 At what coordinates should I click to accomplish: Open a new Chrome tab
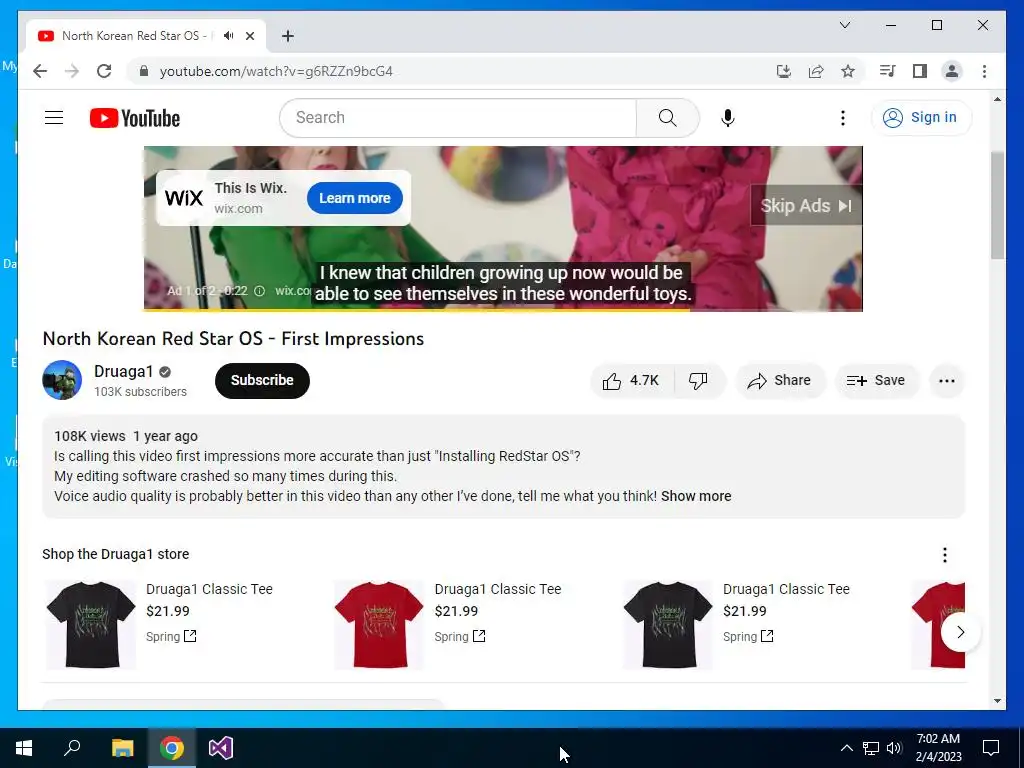pos(287,36)
